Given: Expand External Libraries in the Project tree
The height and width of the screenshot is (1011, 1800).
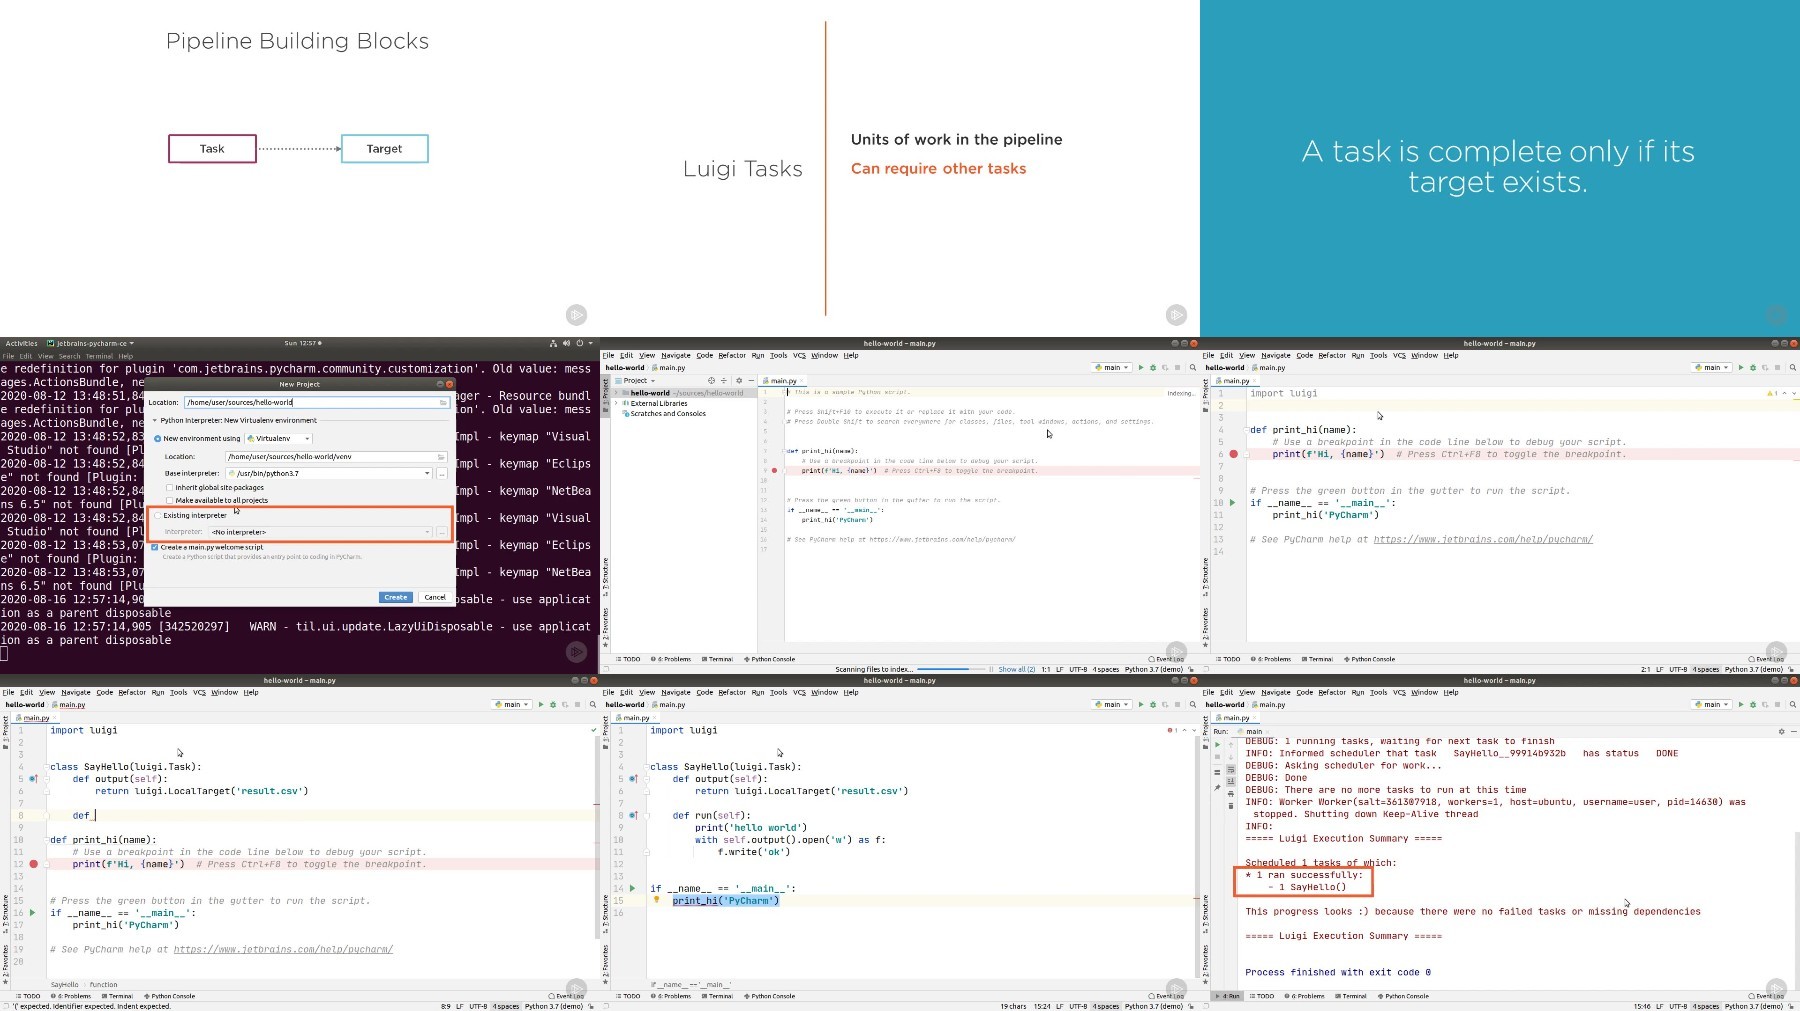Looking at the screenshot, I should pyautogui.click(x=617, y=403).
